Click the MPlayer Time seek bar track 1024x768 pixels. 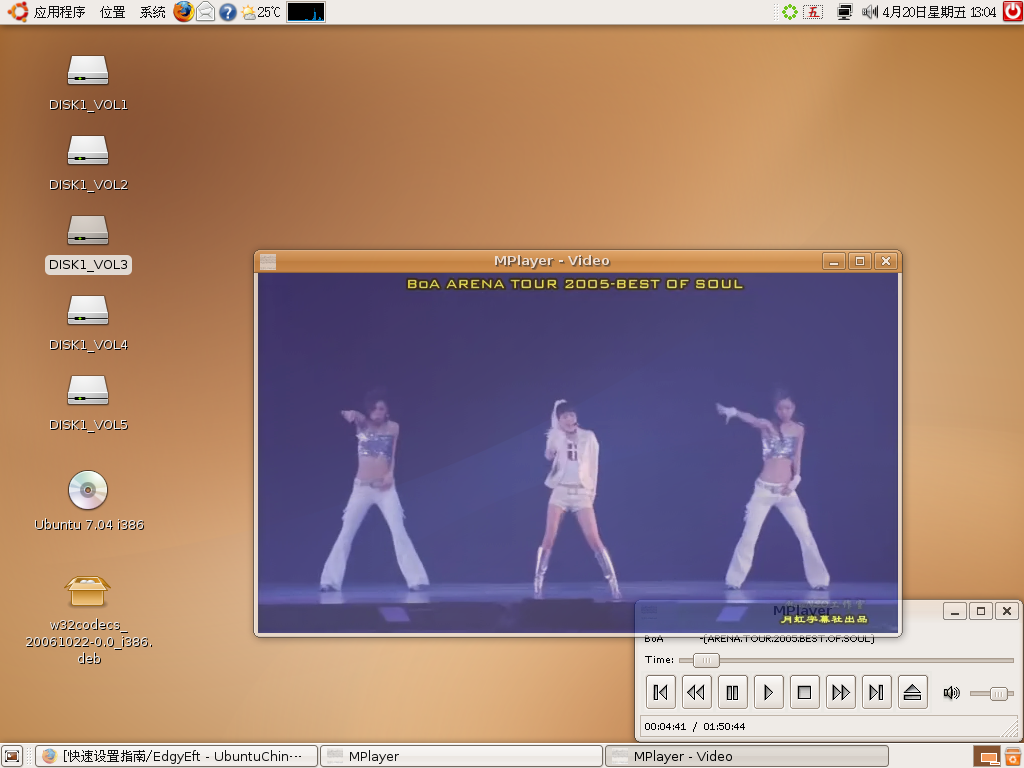pos(846,660)
